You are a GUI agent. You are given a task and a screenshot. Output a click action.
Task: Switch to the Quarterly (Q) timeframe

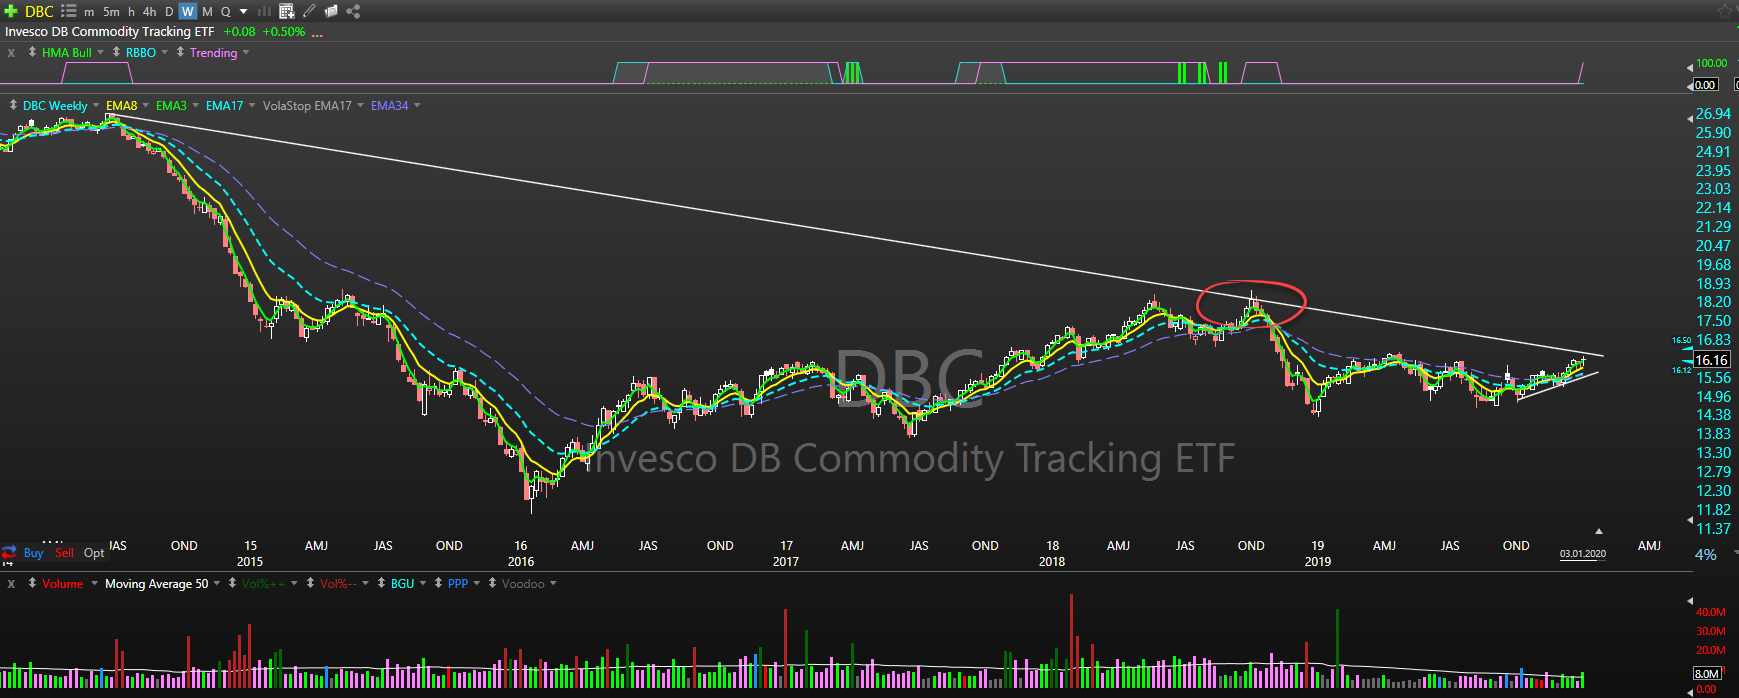pyautogui.click(x=226, y=12)
